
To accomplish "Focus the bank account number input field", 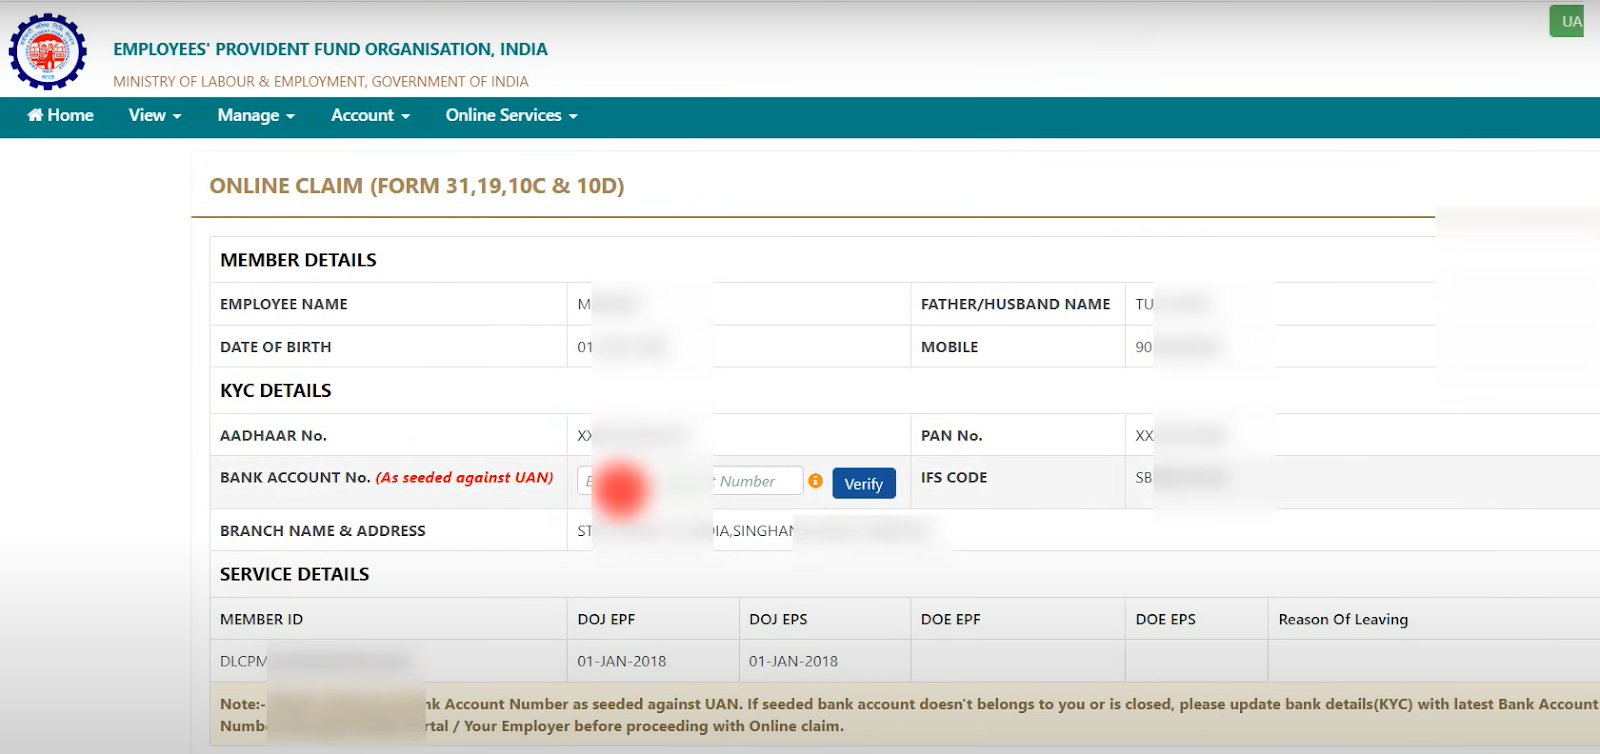I will (690, 481).
